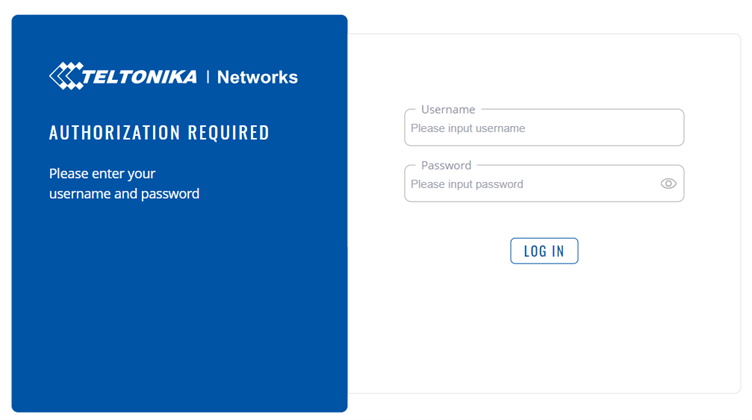Click the 'Please input password' placeholder
The image size is (752, 420).
coord(466,185)
